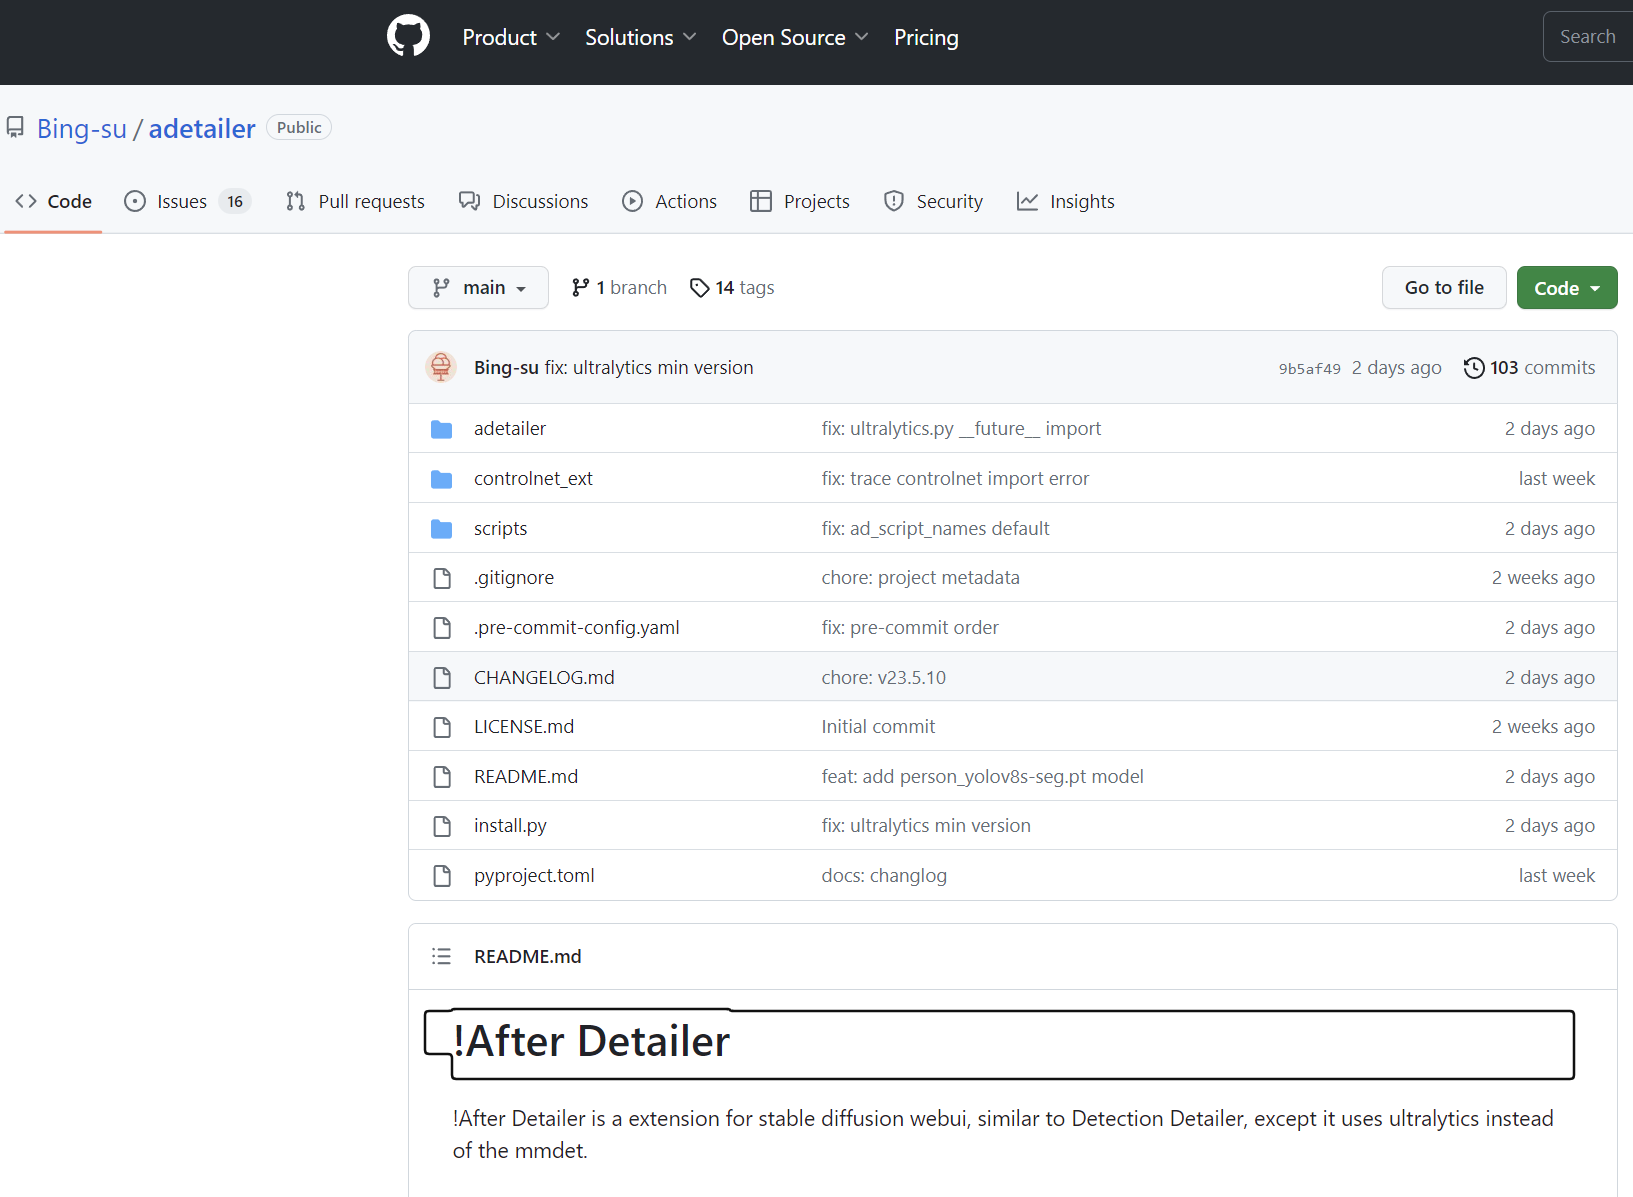Open the controlnet_ext folder
Screen dimensions: 1633x1197
tap(533, 478)
